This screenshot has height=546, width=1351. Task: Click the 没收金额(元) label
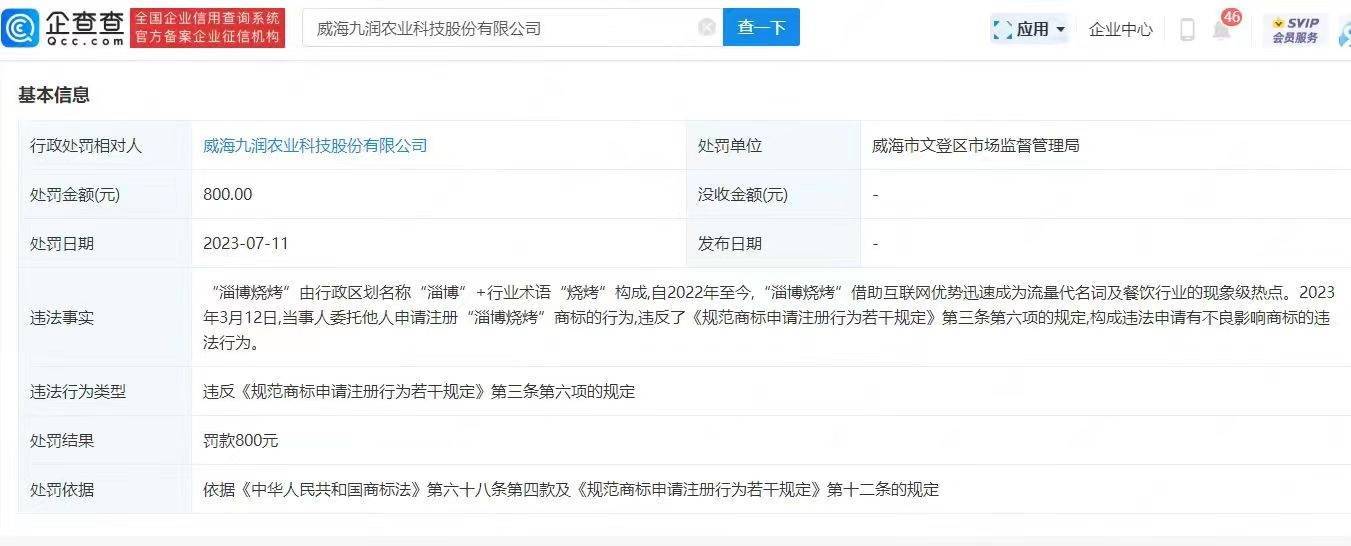click(743, 194)
